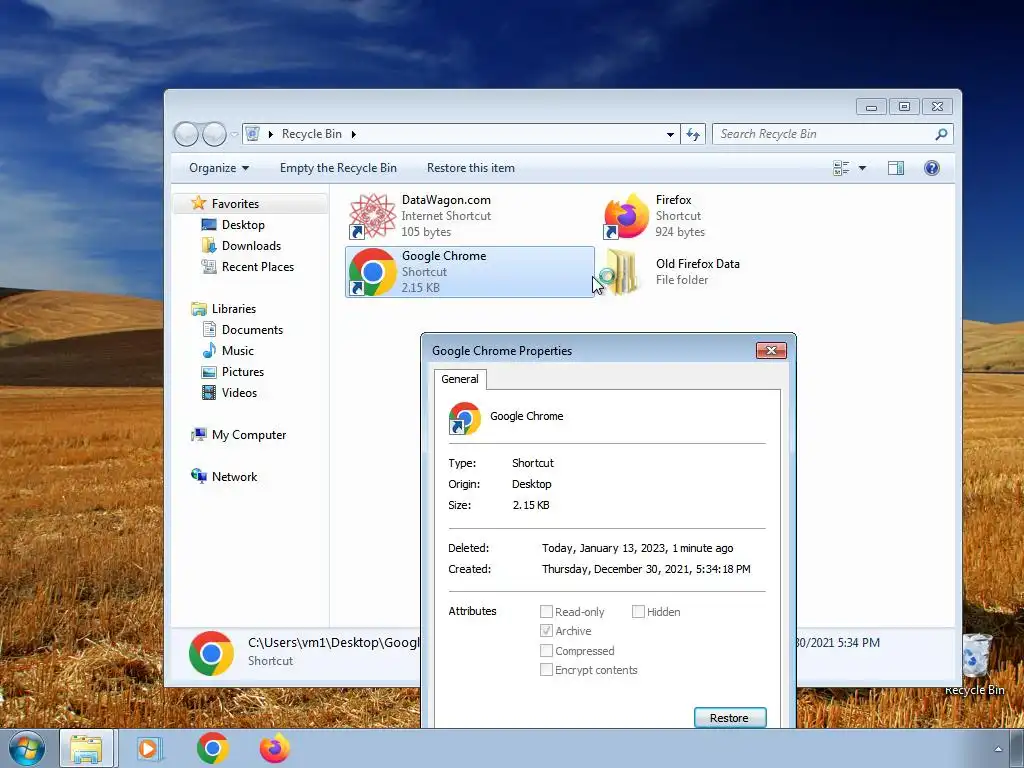Select the Firefox shortcut icon in Recycle Bin
The width and height of the screenshot is (1024, 768).
coord(626,216)
